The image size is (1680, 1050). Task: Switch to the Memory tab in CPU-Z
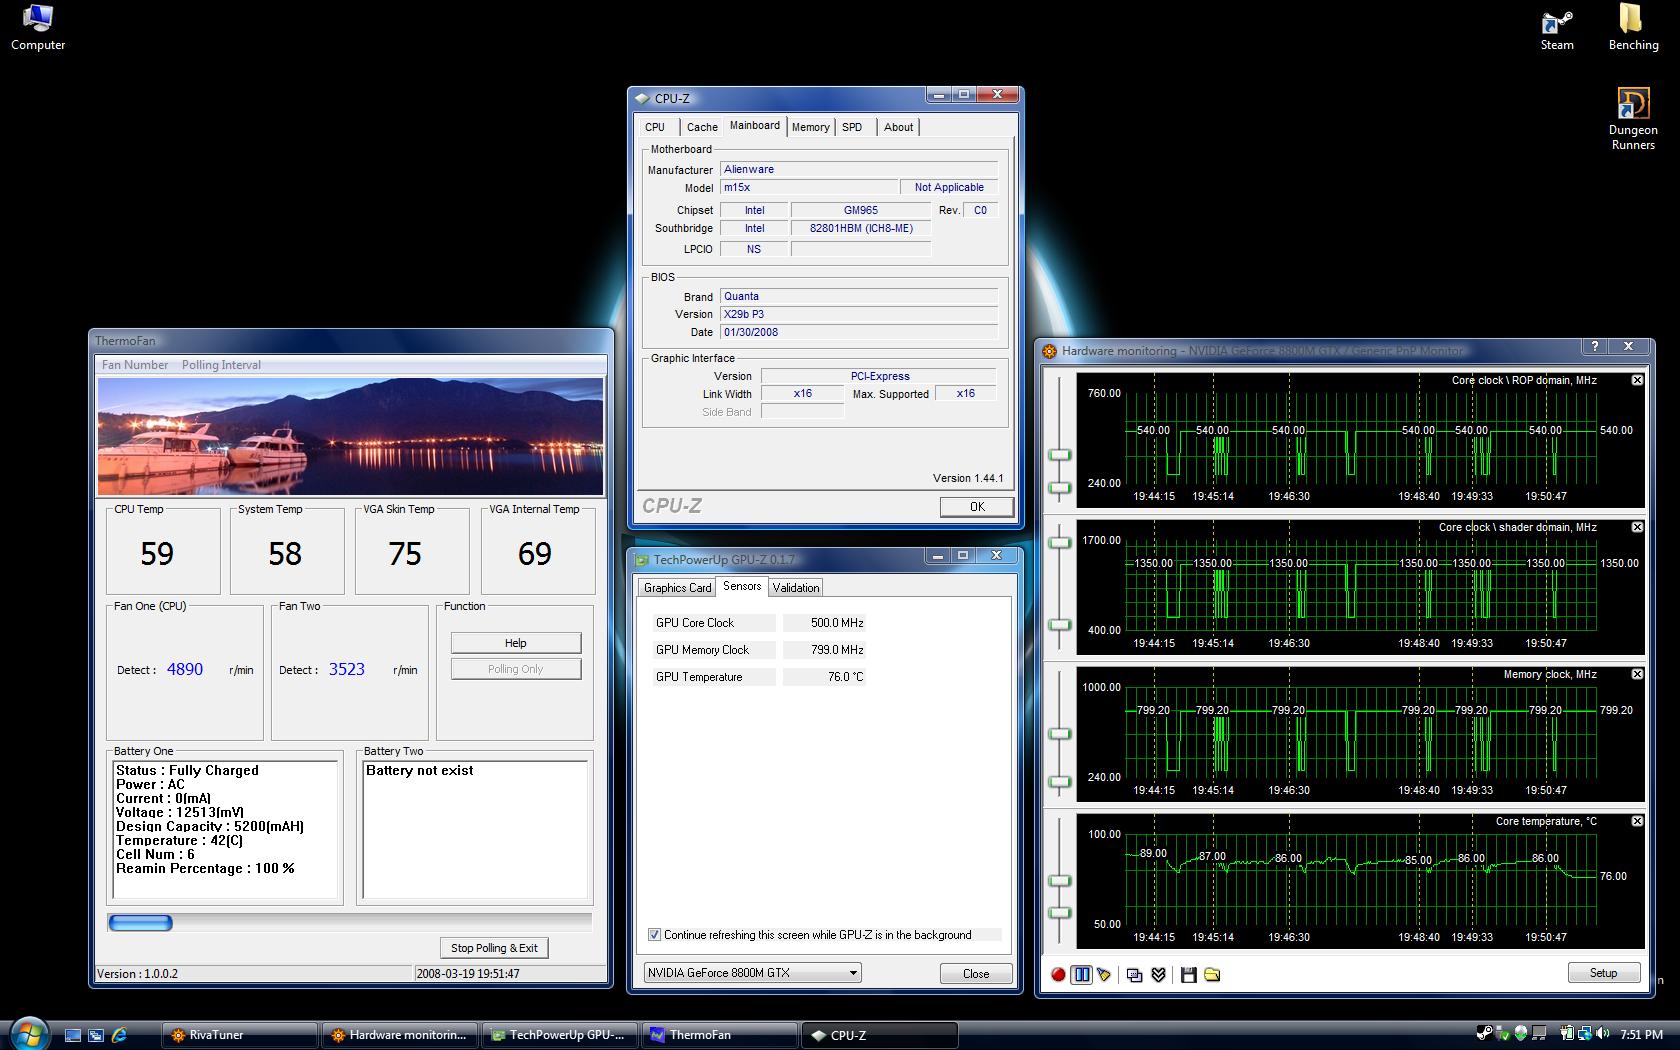click(810, 127)
